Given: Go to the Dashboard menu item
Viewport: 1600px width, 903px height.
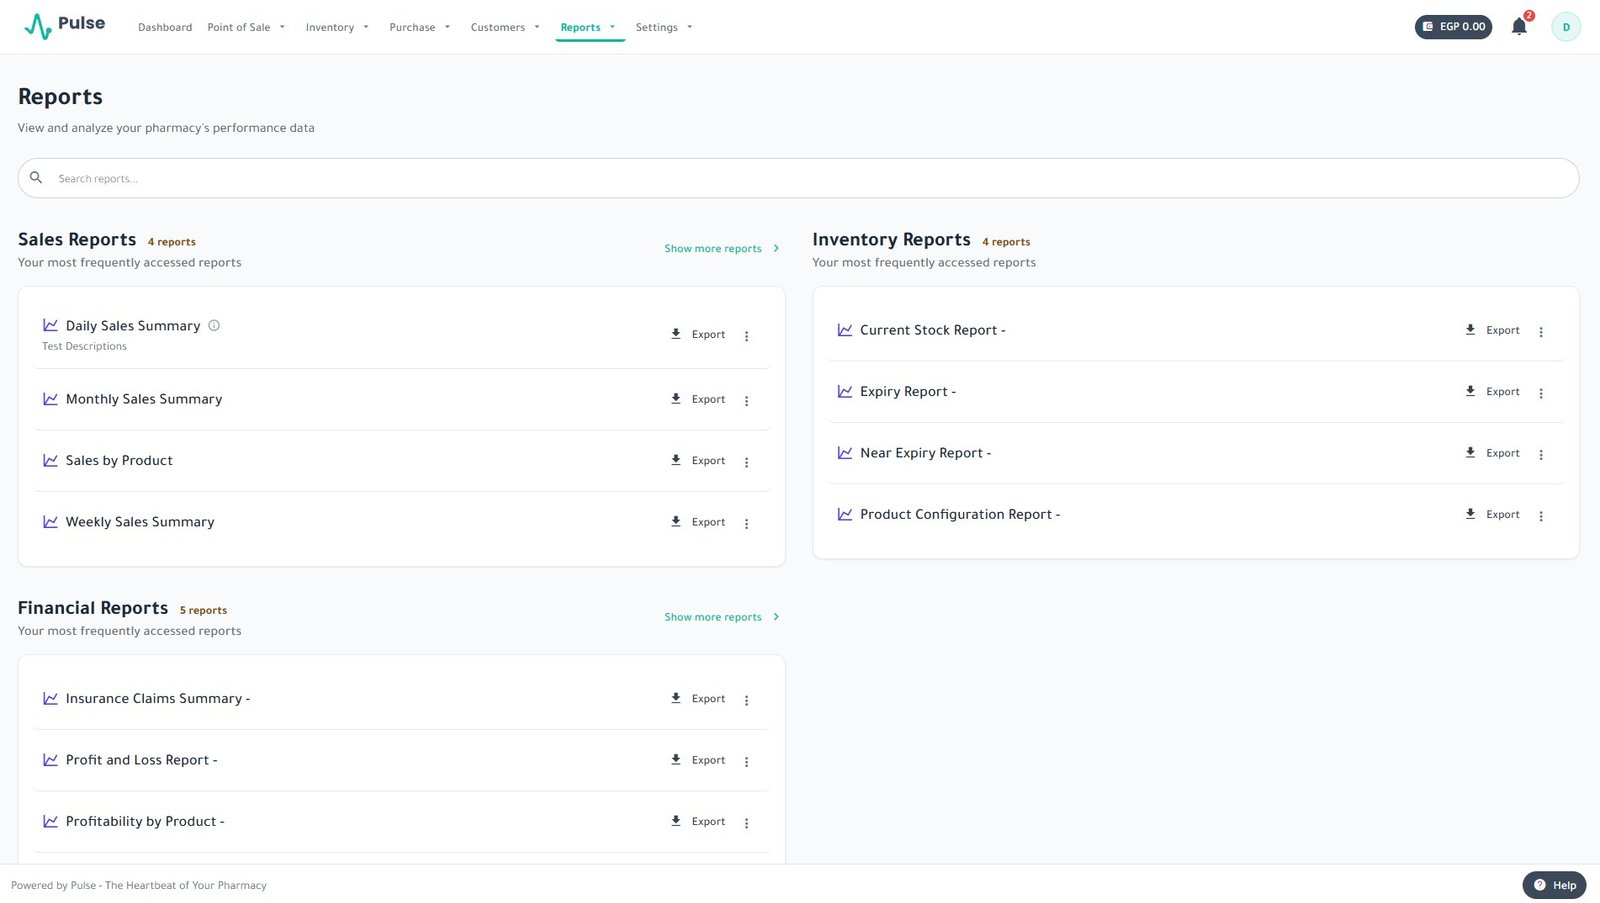Looking at the screenshot, I should point(165,27).
